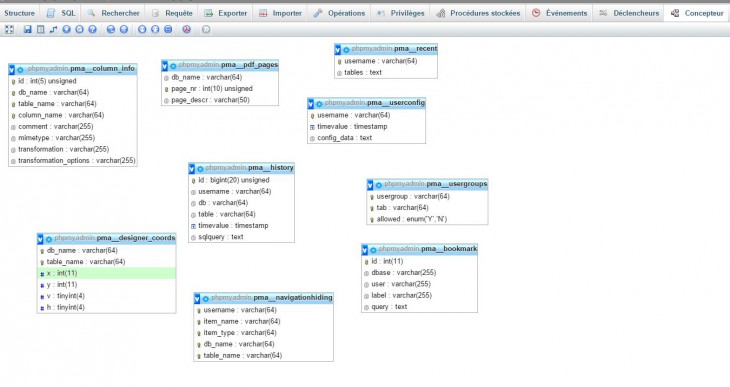Collapse the pma__recent table with V arrow
The height and width of the screenshot is (387, 730).
click(338, 49)
